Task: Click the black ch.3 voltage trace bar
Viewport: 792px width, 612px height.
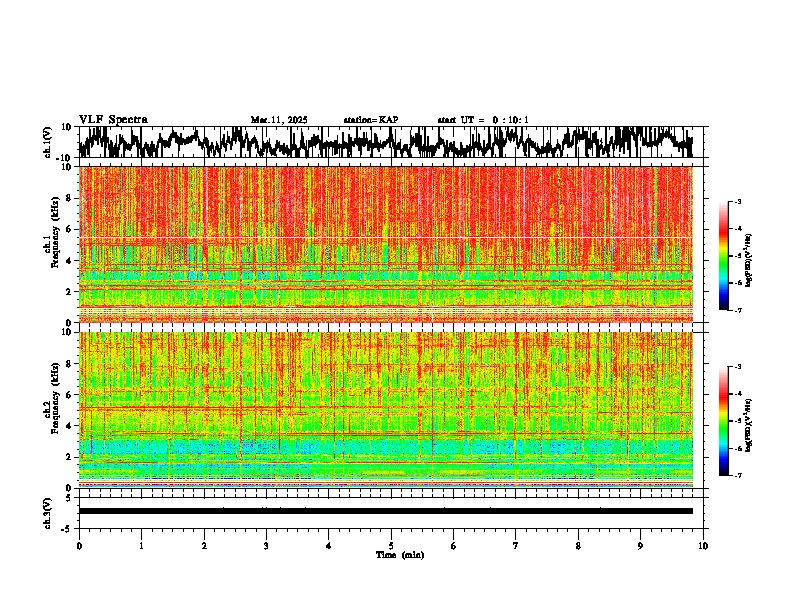Action: coord(385,511)
